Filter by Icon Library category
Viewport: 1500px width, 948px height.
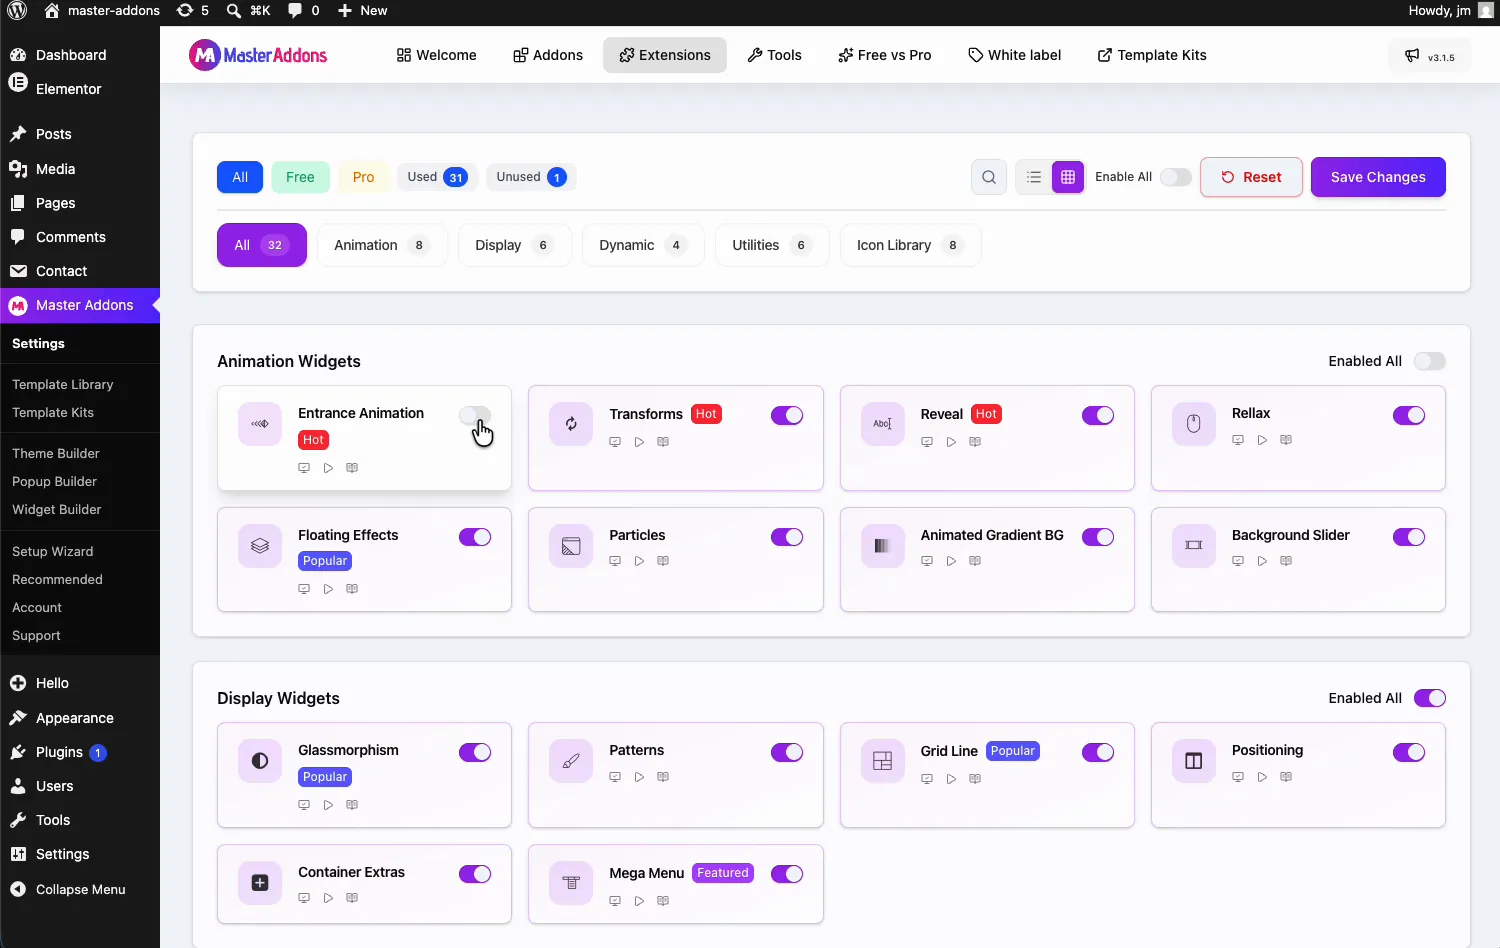pos(910,245)
